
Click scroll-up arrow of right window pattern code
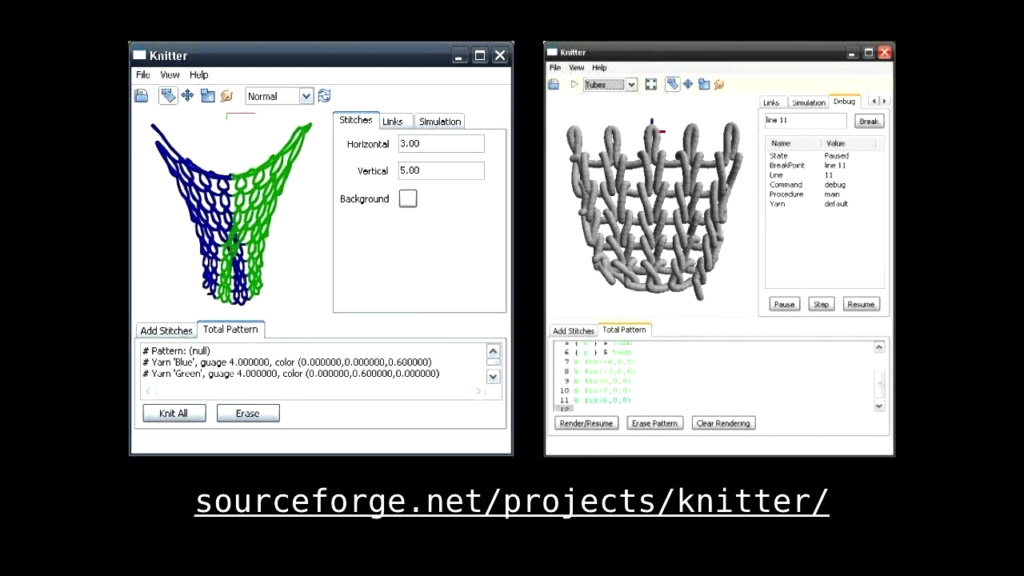coord(879,347)
